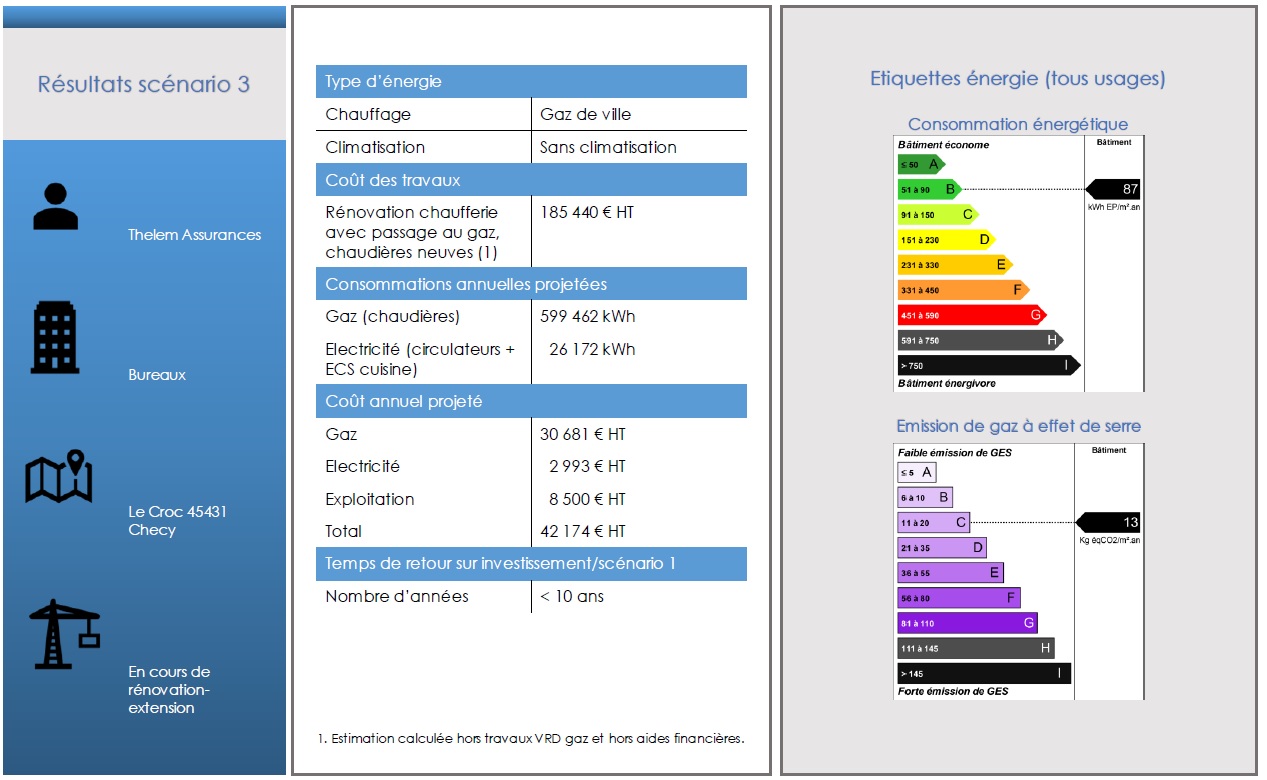Click 'Le Croc 45431 Checy' address
Image resolution: width=1267 pixels, height=780 pixels.
[x=177, y=521]
